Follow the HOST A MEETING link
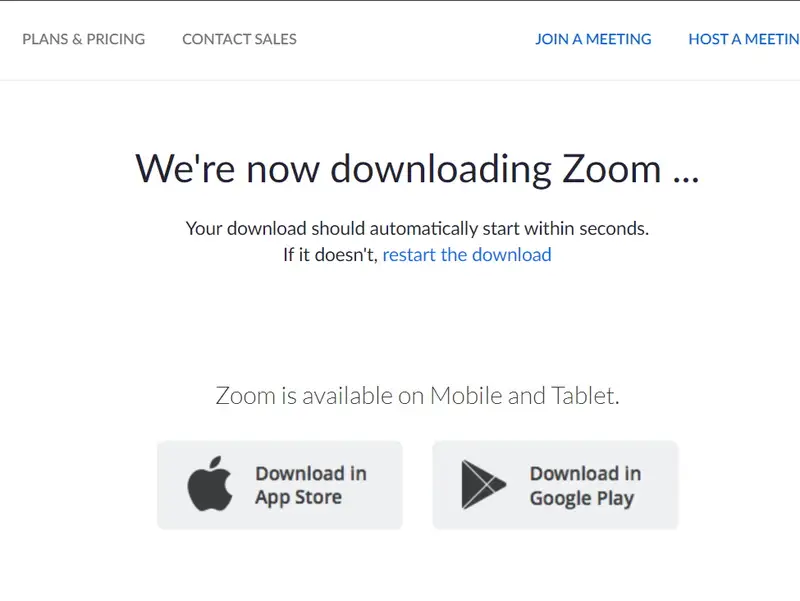The height and width of the screenshot is (601, 800). [744, 39]
